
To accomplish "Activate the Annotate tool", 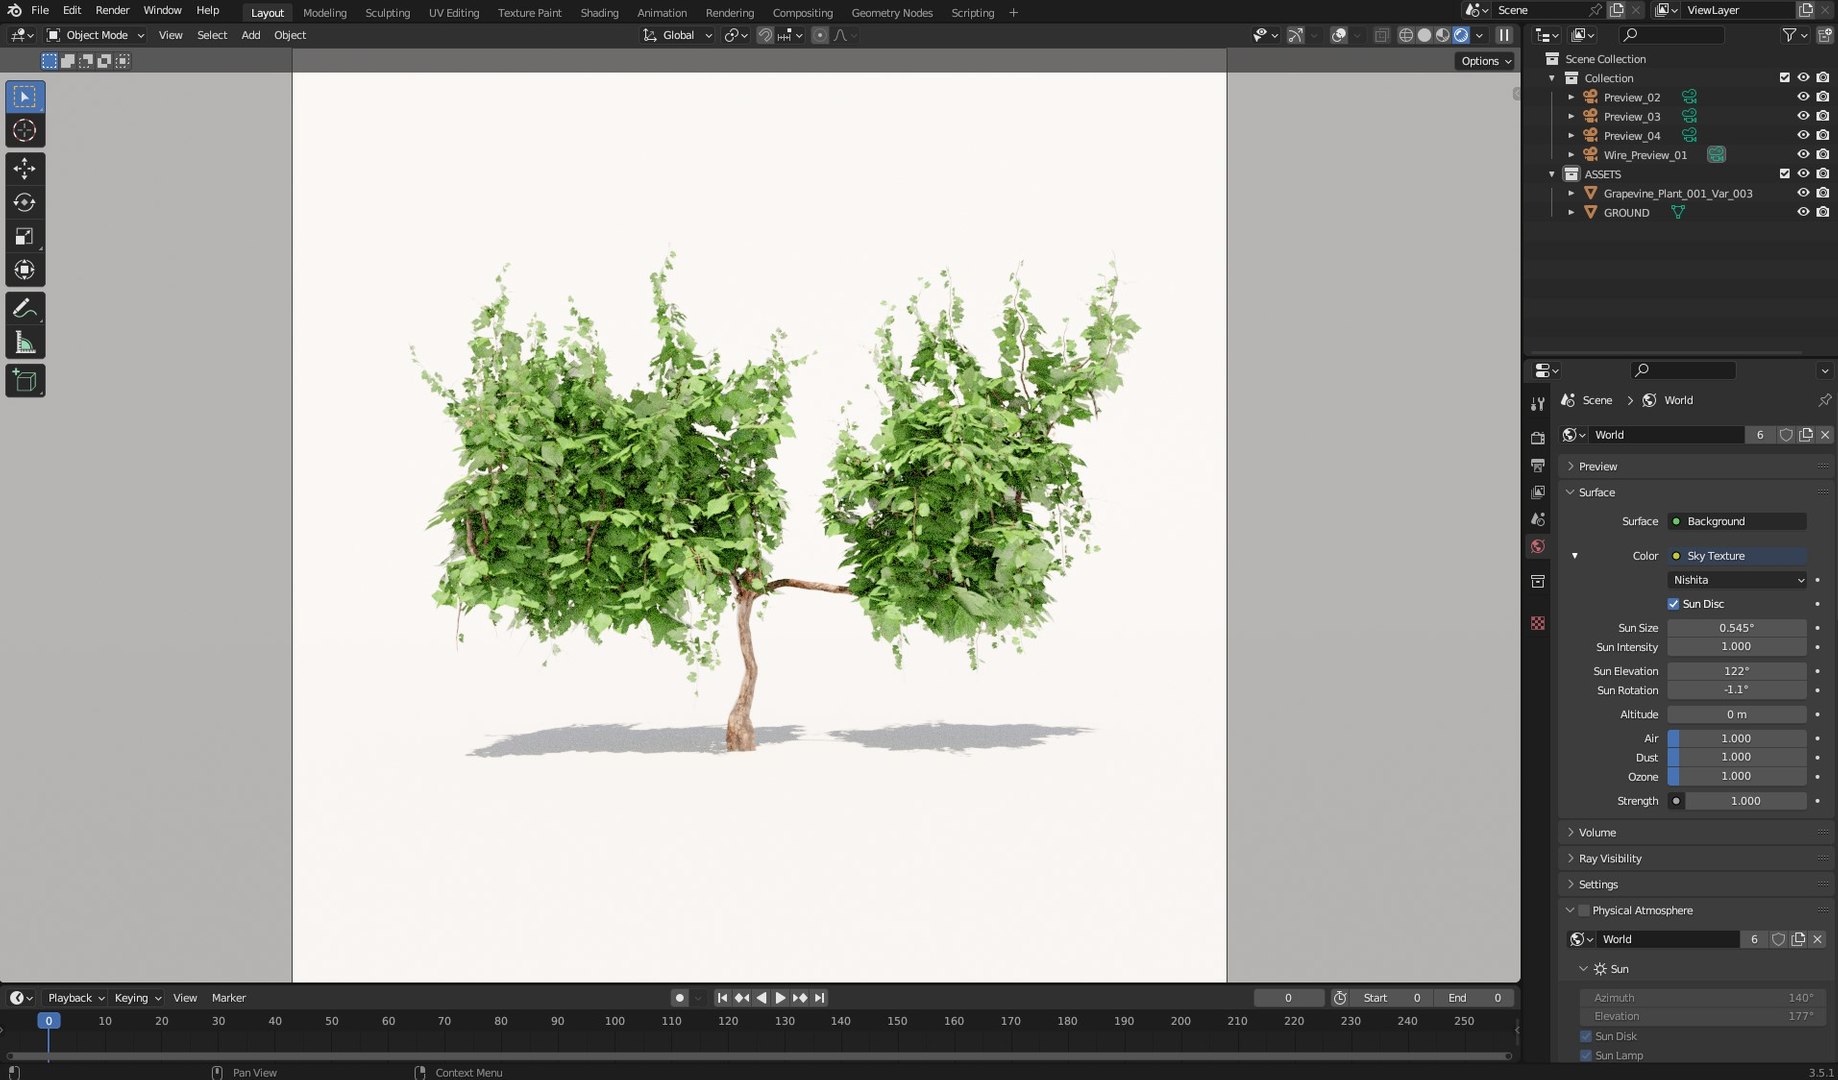I will pyautogui.click(x=25, y=309).
